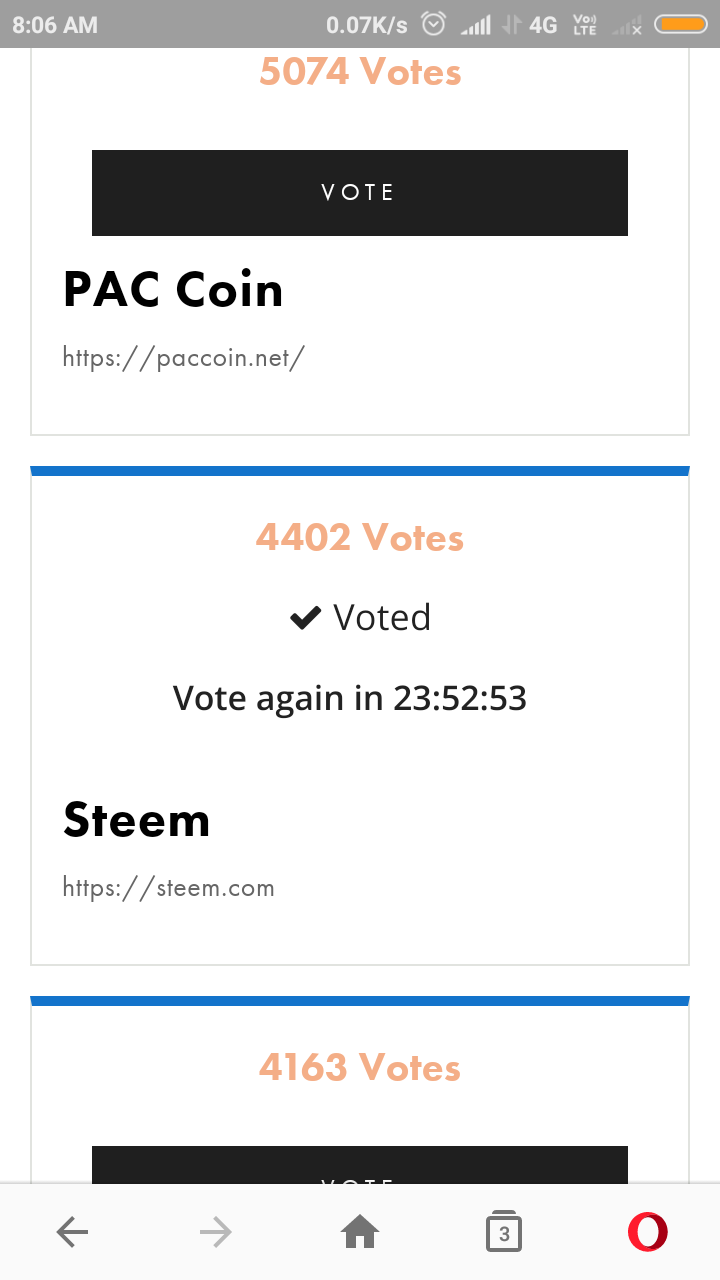
Task: Tap the signal strength bars icon
Action: point(475,25)
